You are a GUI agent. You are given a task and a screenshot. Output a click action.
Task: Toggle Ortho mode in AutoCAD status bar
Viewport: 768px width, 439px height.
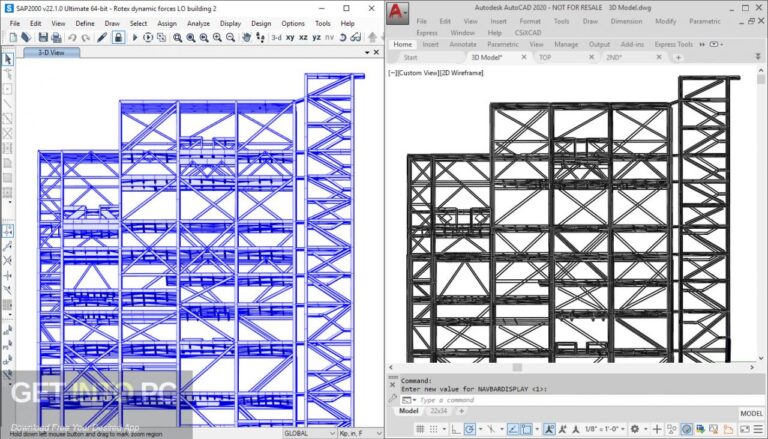456,429
